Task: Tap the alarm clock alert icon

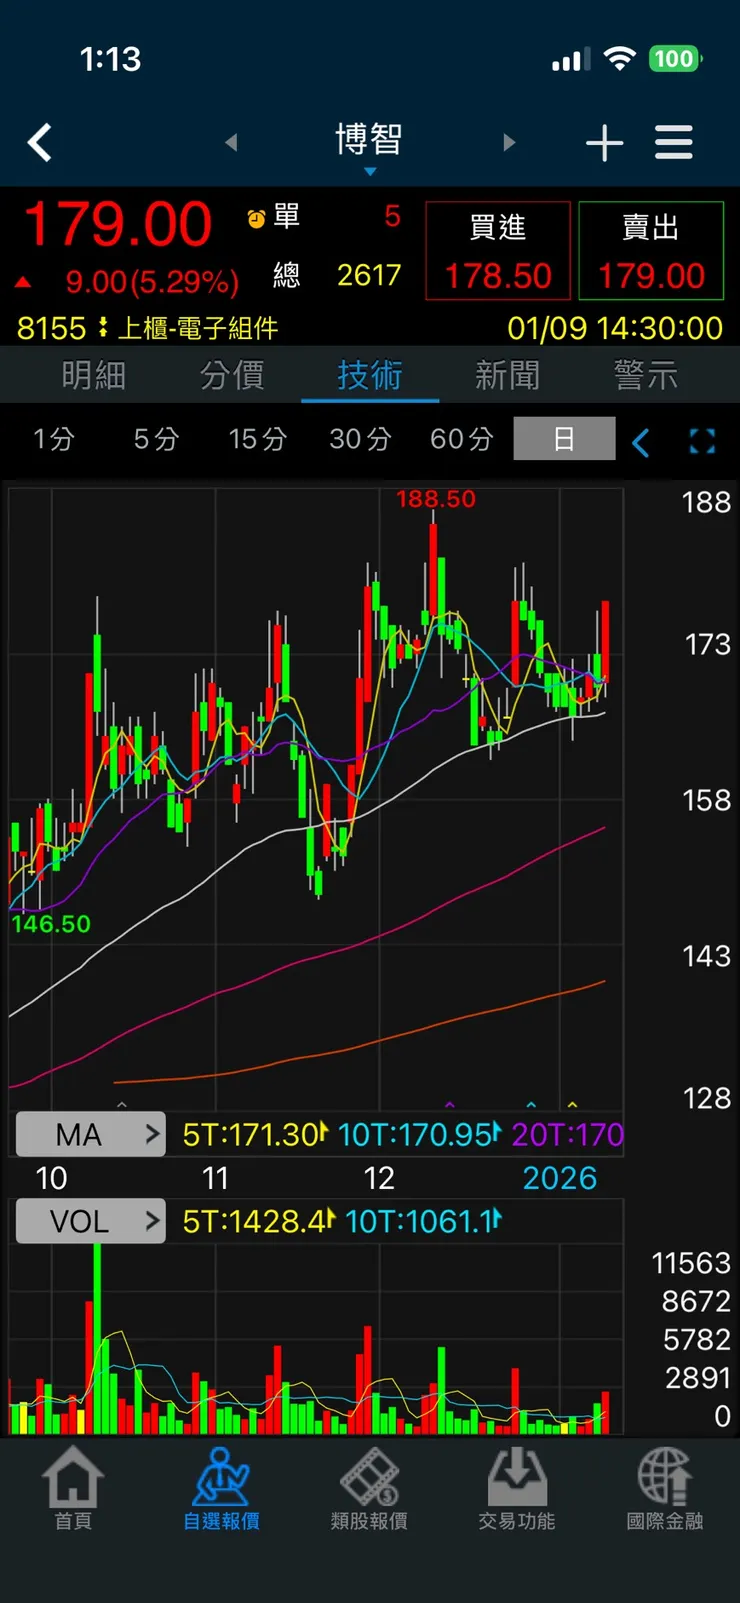Action: (256, 217)
